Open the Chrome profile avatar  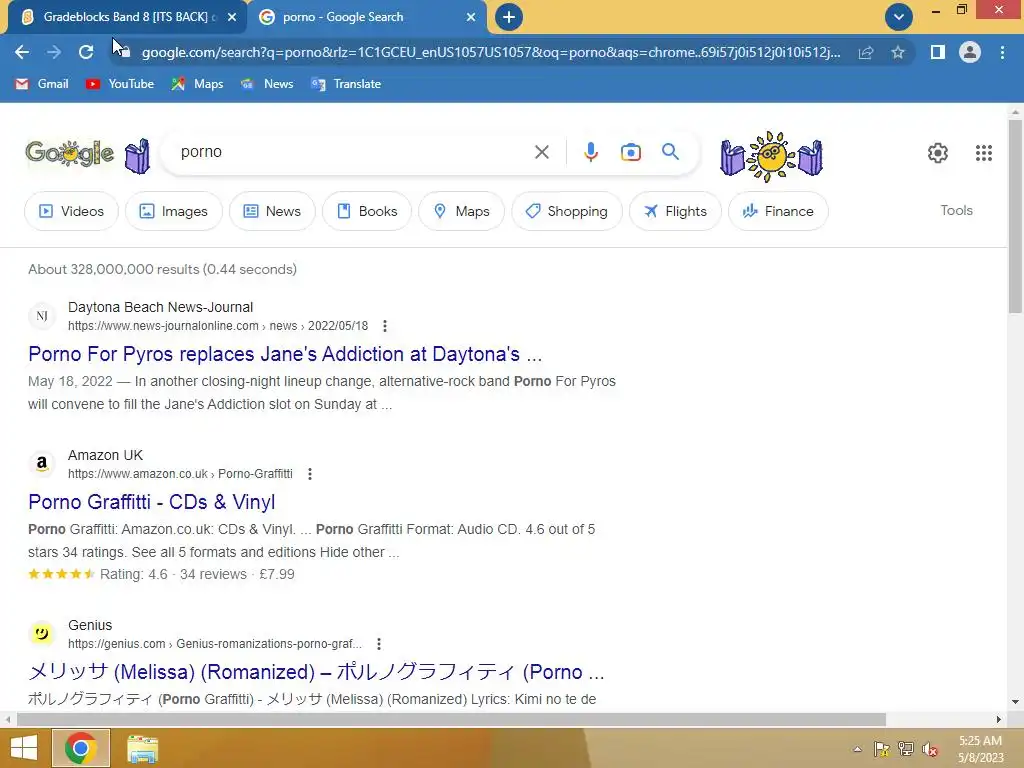[x=970, y=52]
